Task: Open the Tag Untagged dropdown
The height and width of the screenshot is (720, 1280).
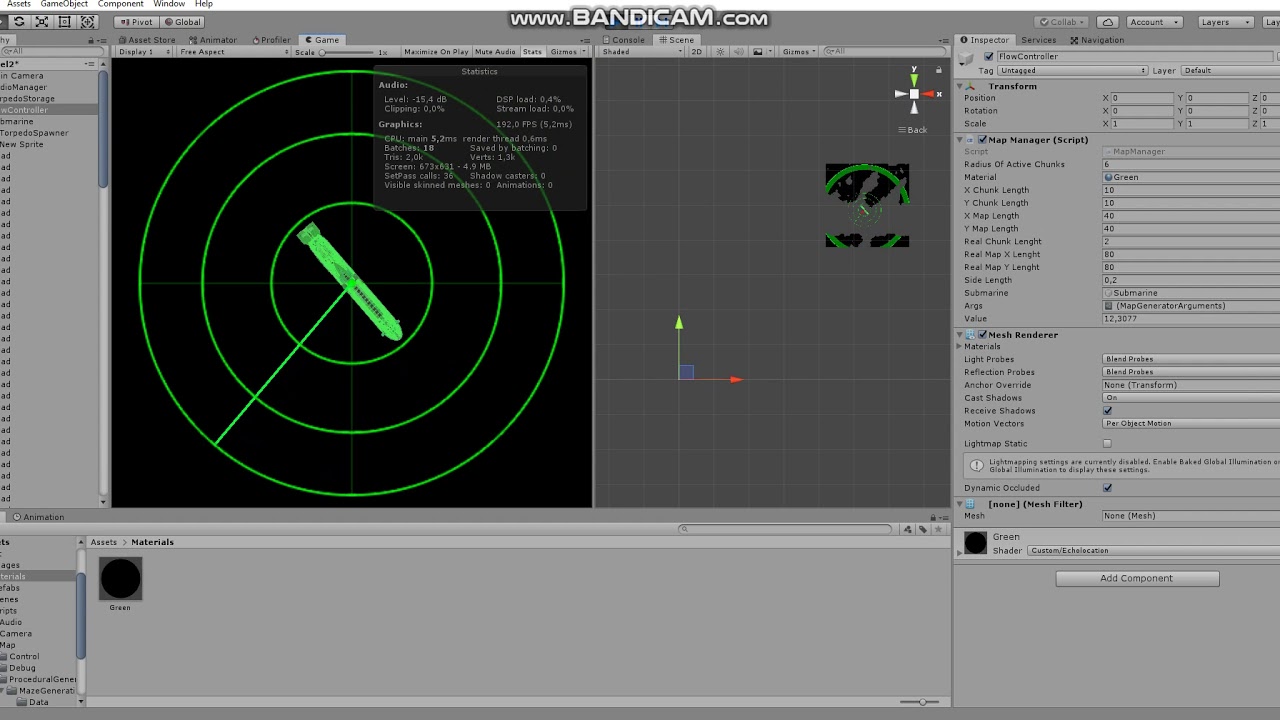Action: click(x=1072, y=71)
